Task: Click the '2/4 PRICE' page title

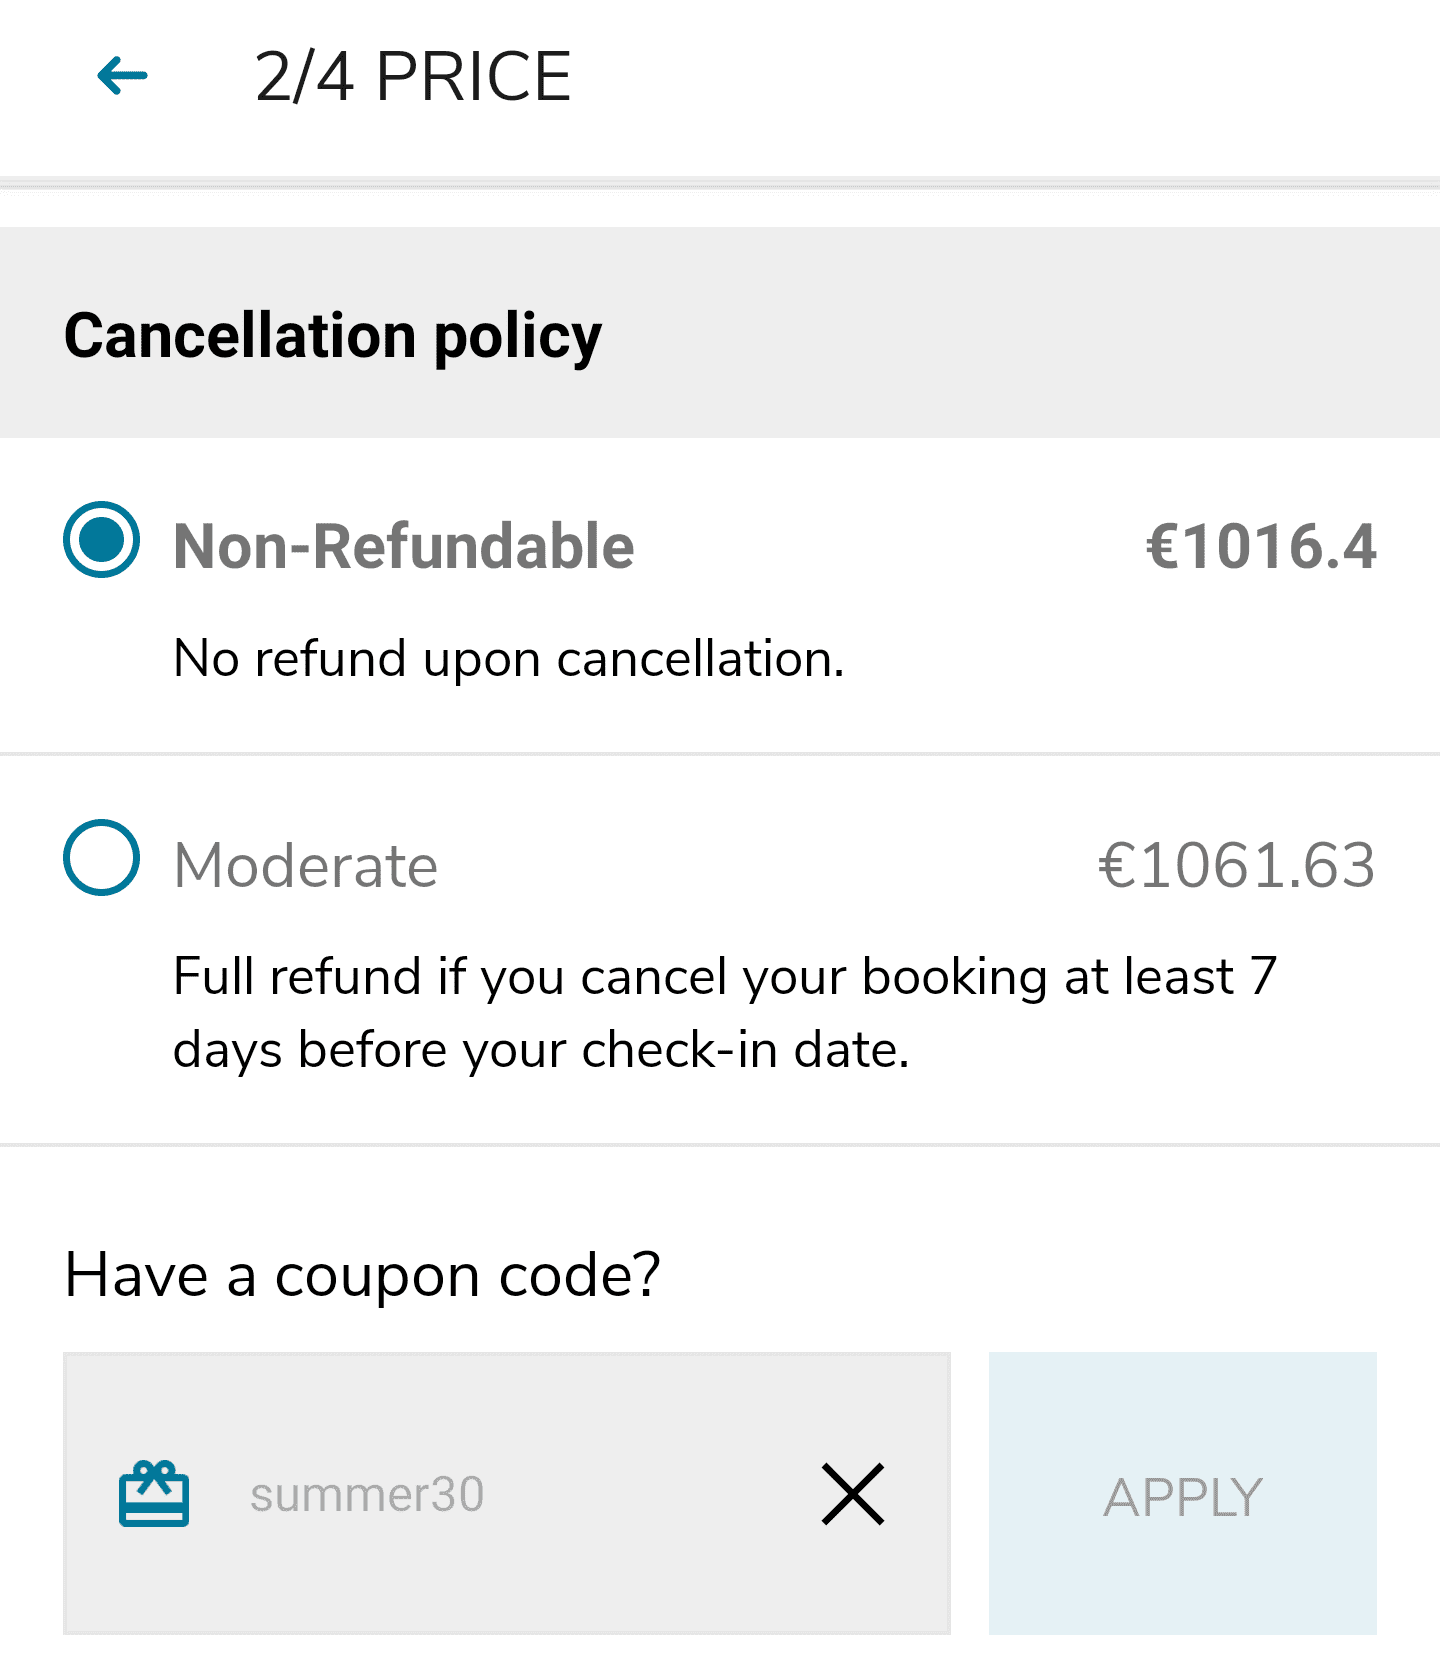Action: [x=413, y=77]
